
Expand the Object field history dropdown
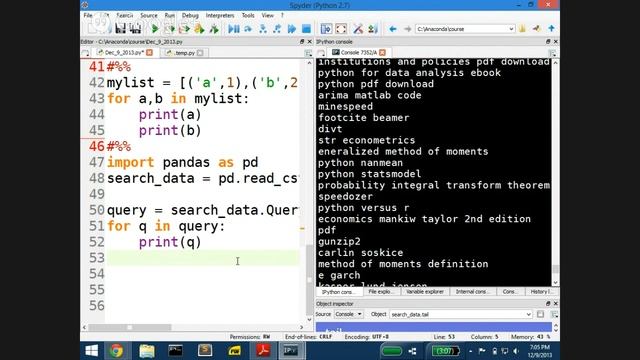click(528, 314)
